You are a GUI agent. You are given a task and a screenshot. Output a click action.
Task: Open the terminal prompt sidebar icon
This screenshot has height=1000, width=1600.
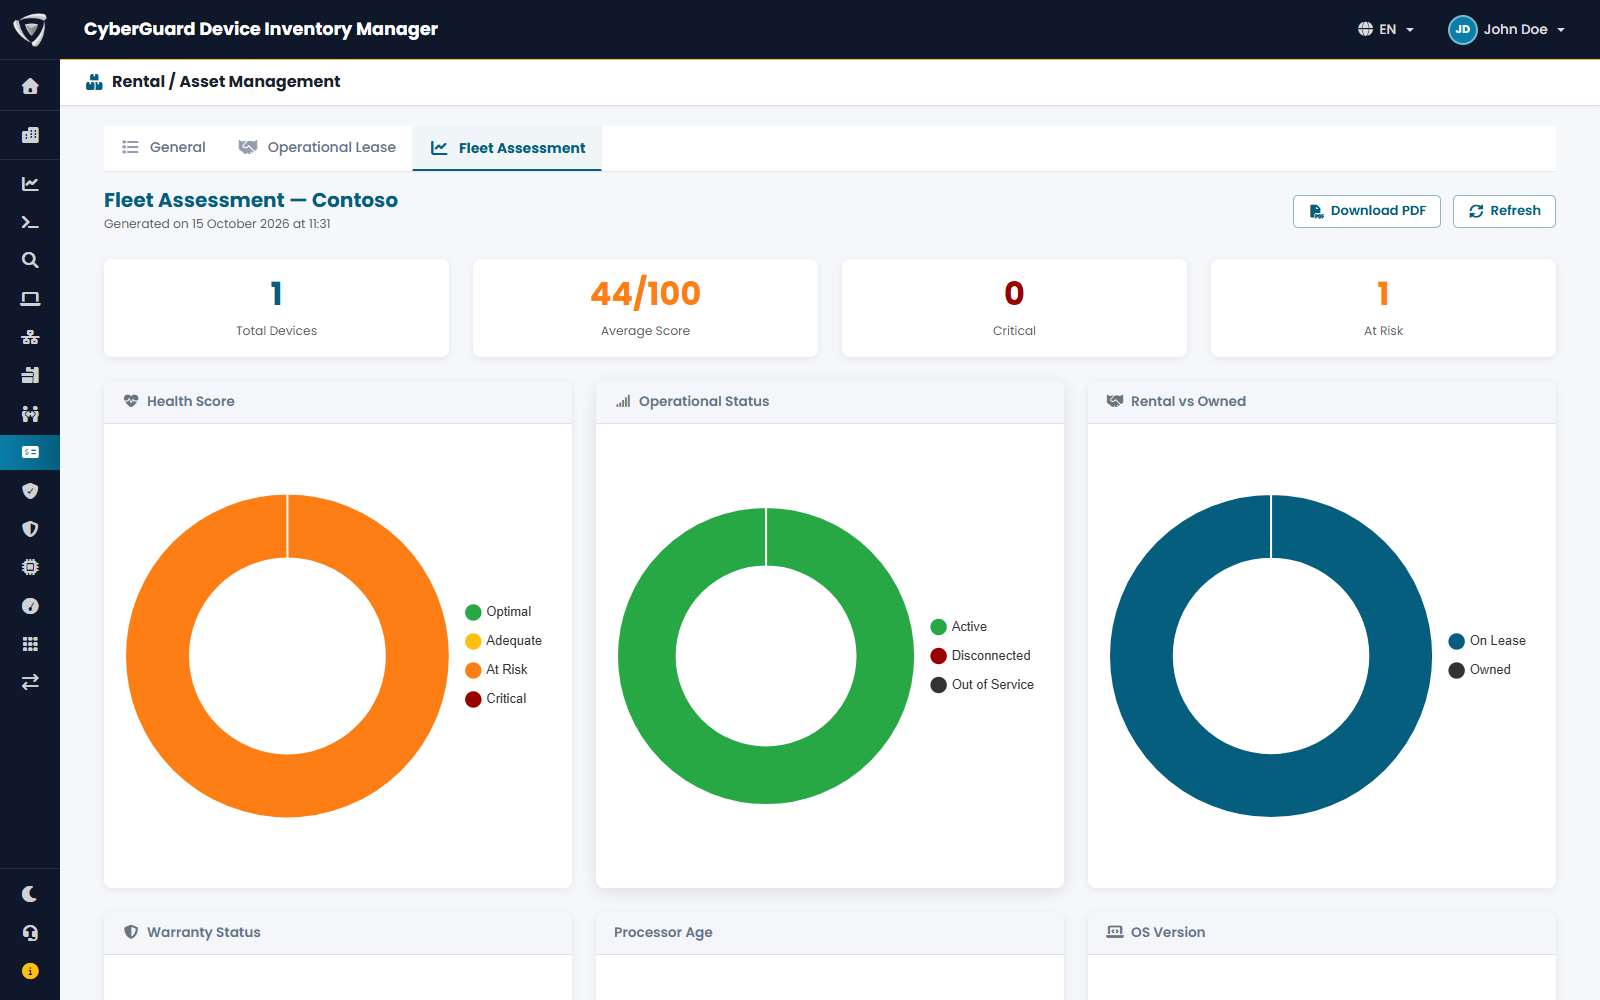click(30, 222)
